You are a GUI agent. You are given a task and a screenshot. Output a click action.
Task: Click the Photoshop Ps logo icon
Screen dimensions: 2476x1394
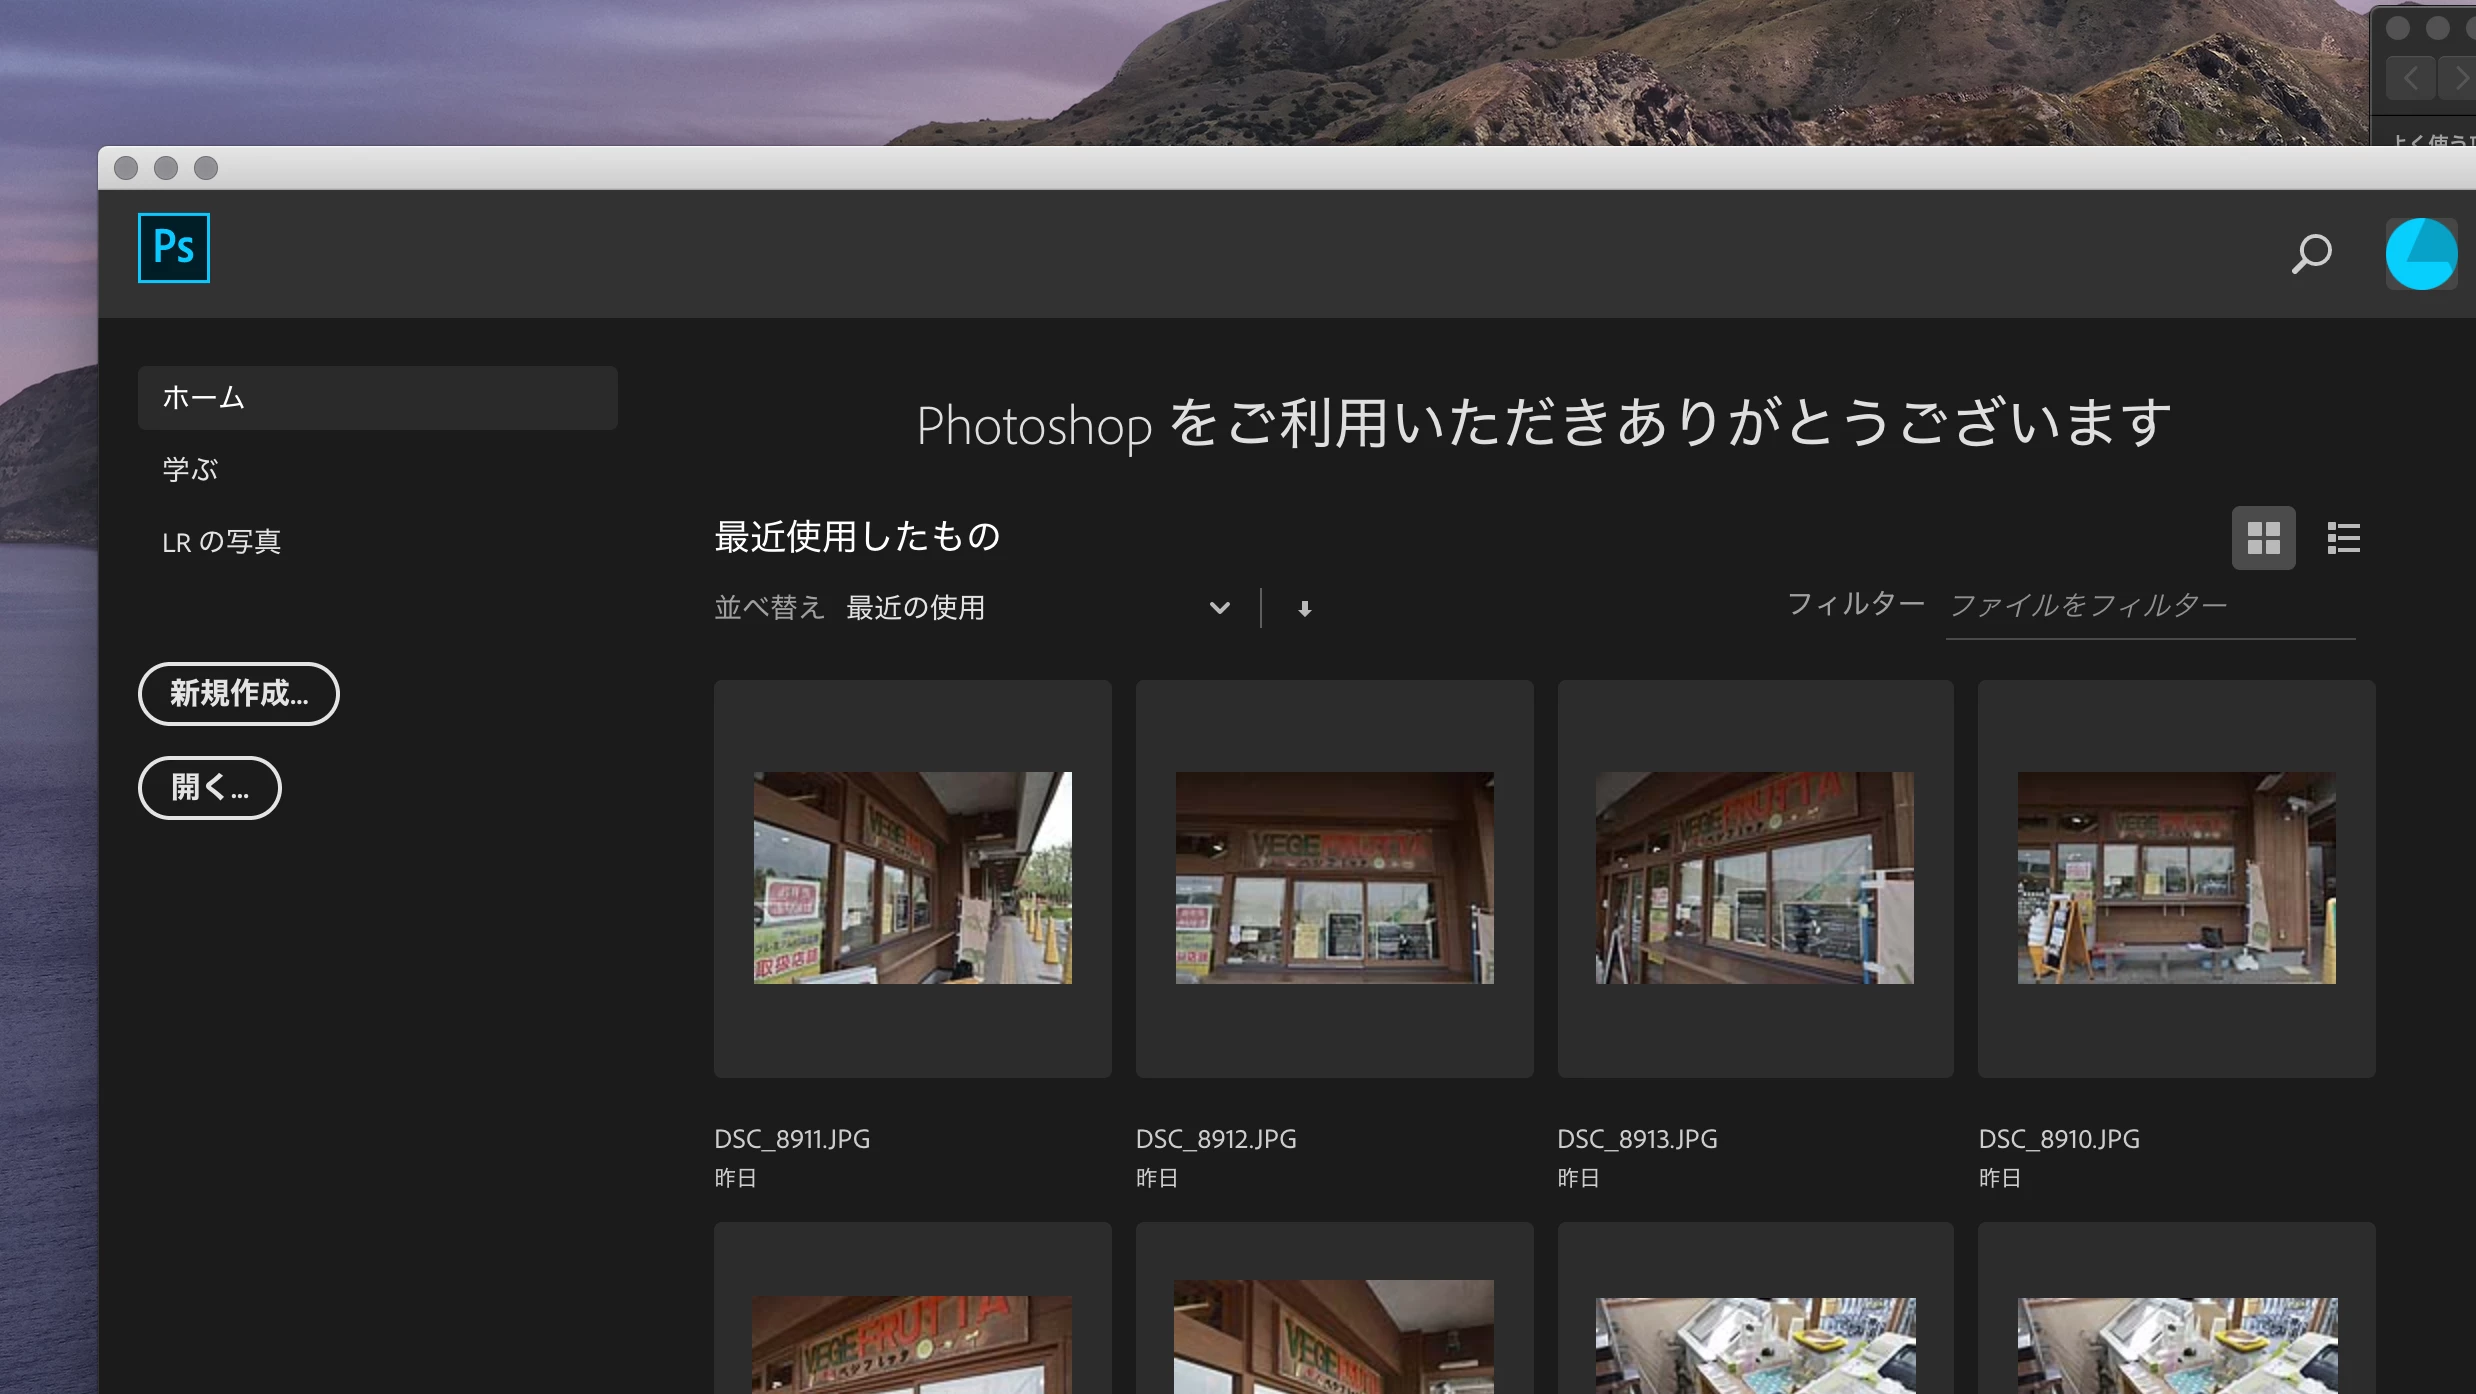(x=174, y=248)
